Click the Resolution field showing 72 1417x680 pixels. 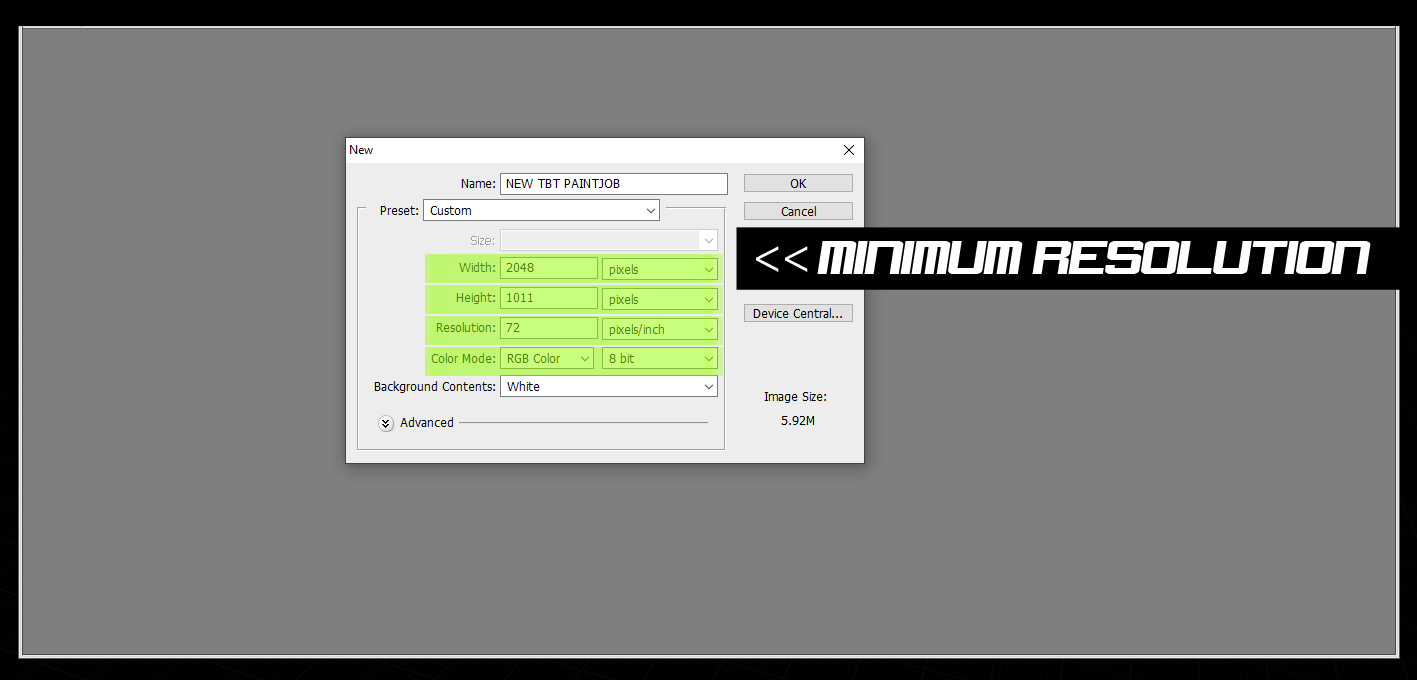[548, 328]
